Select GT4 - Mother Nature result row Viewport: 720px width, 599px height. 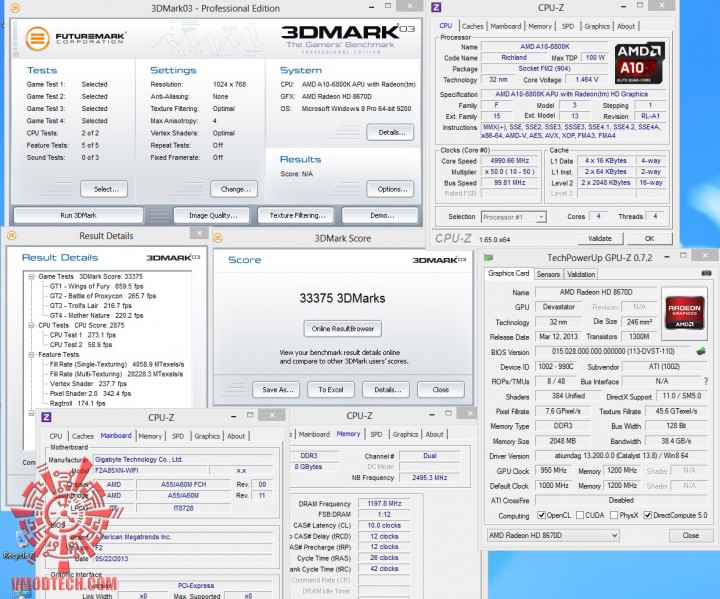tap(96, 316)
